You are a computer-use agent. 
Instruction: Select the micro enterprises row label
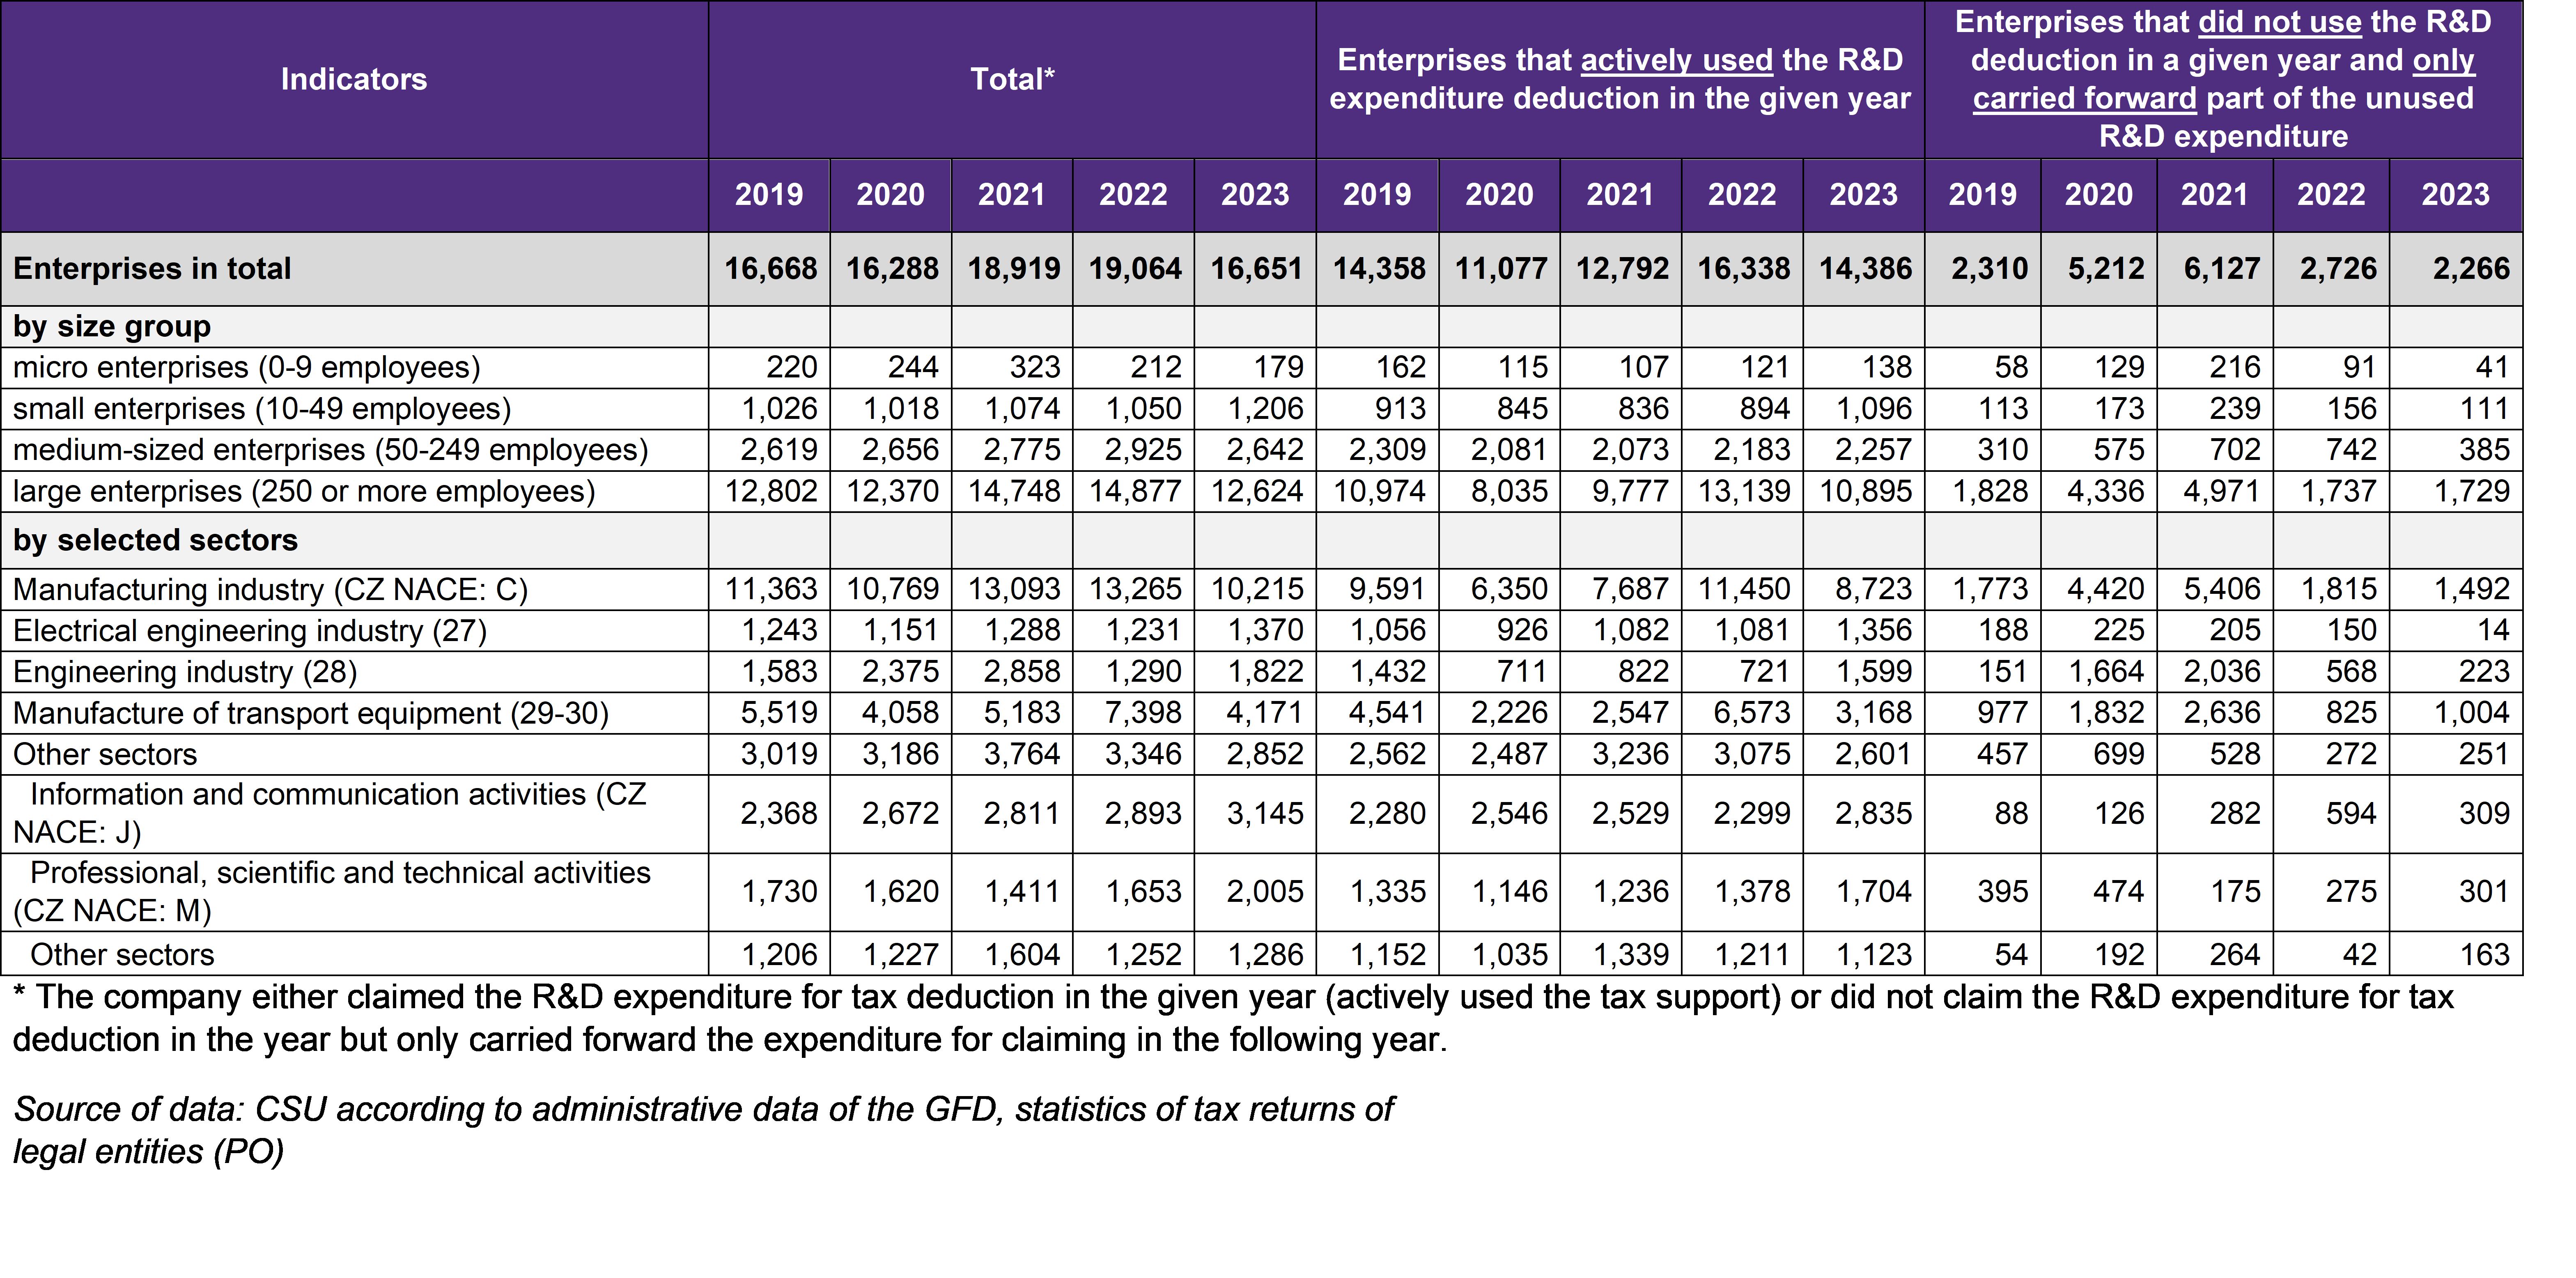click(x=246, y=367)
